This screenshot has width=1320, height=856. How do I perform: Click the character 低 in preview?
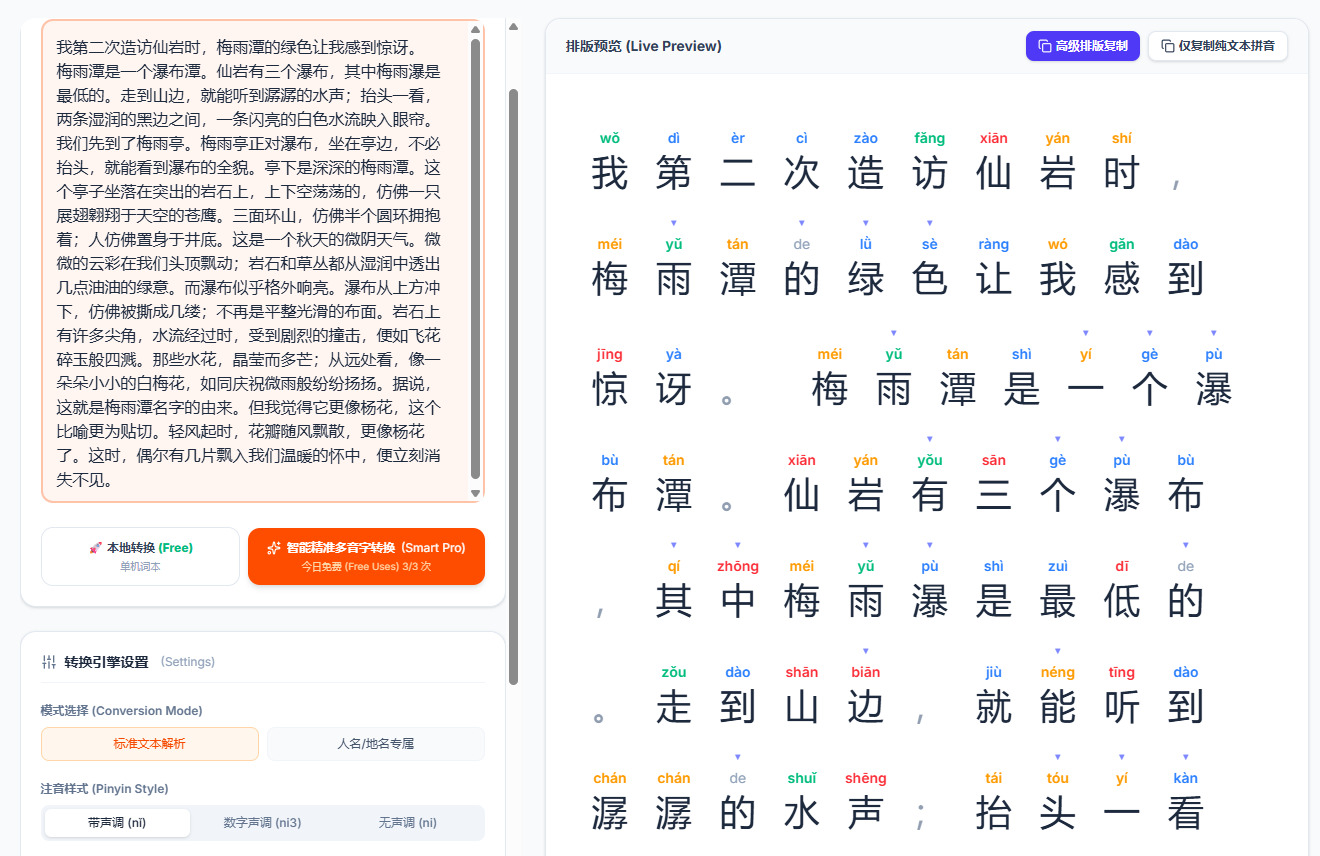1122,601
